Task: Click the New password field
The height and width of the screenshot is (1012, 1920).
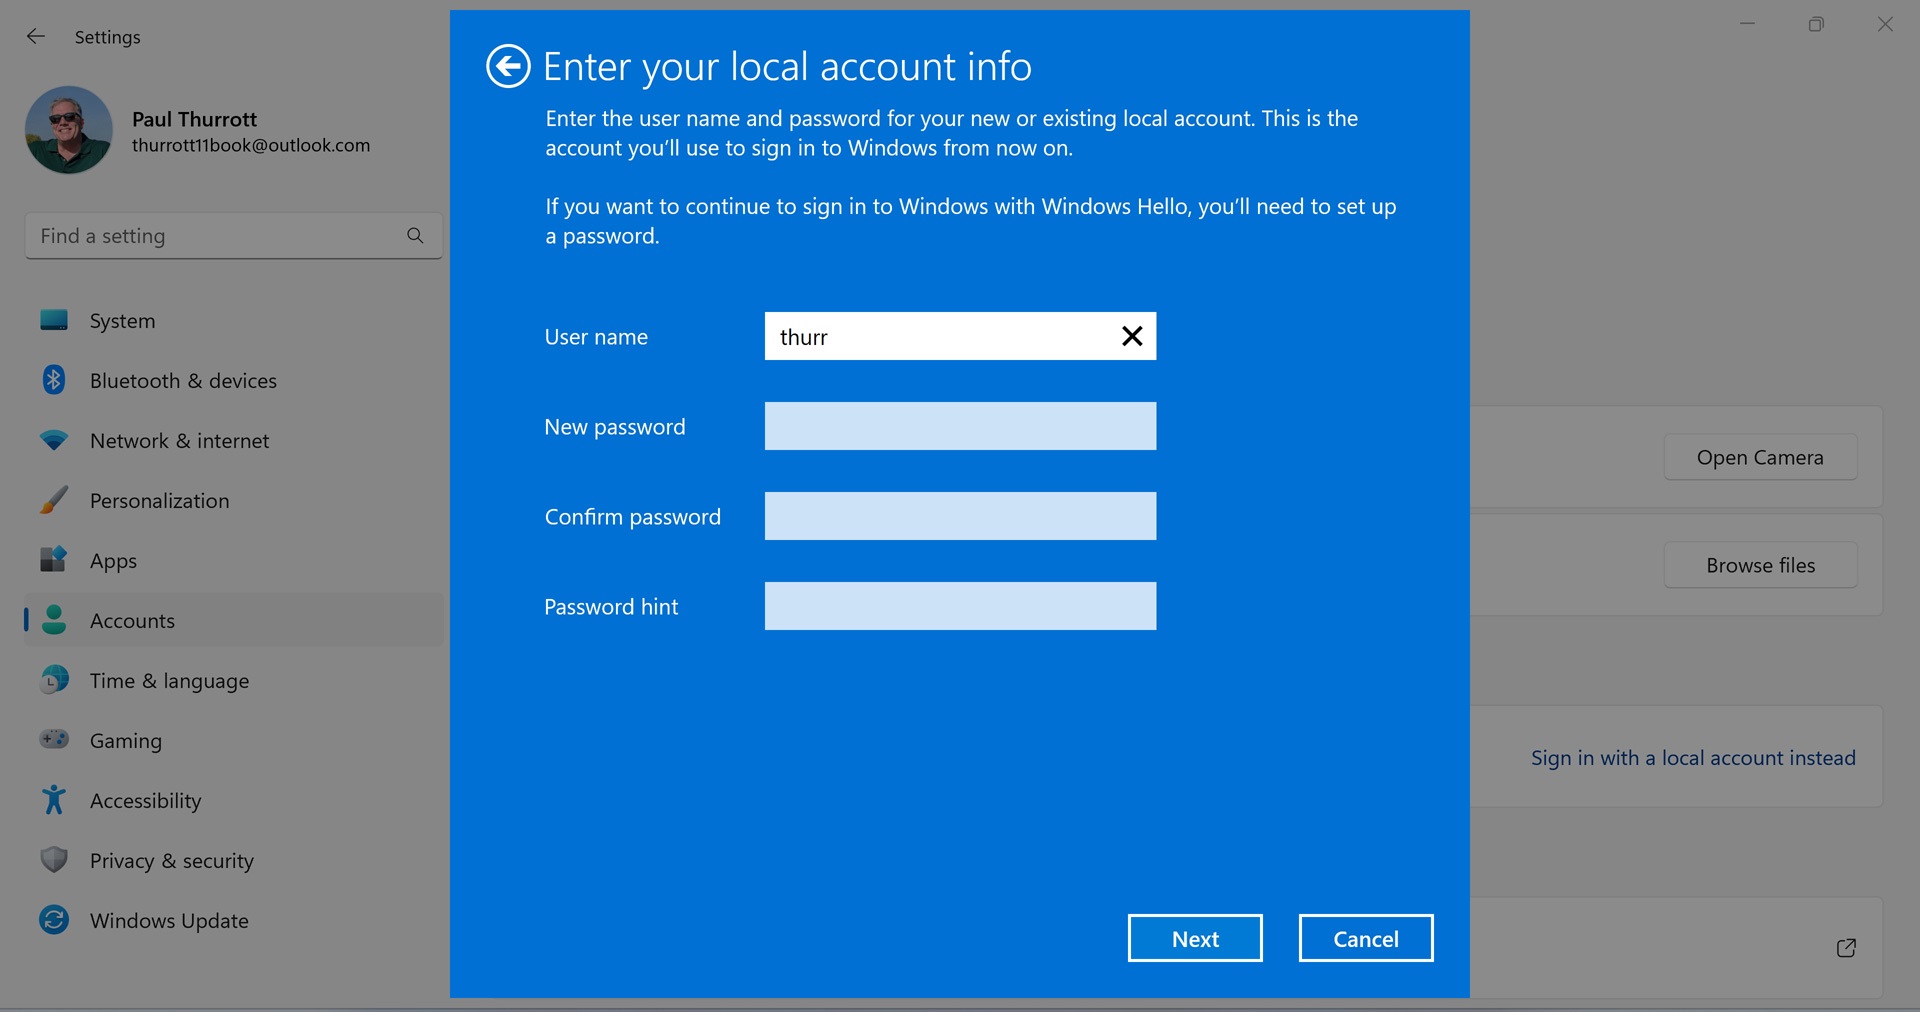Action: [x=960, y=426]
